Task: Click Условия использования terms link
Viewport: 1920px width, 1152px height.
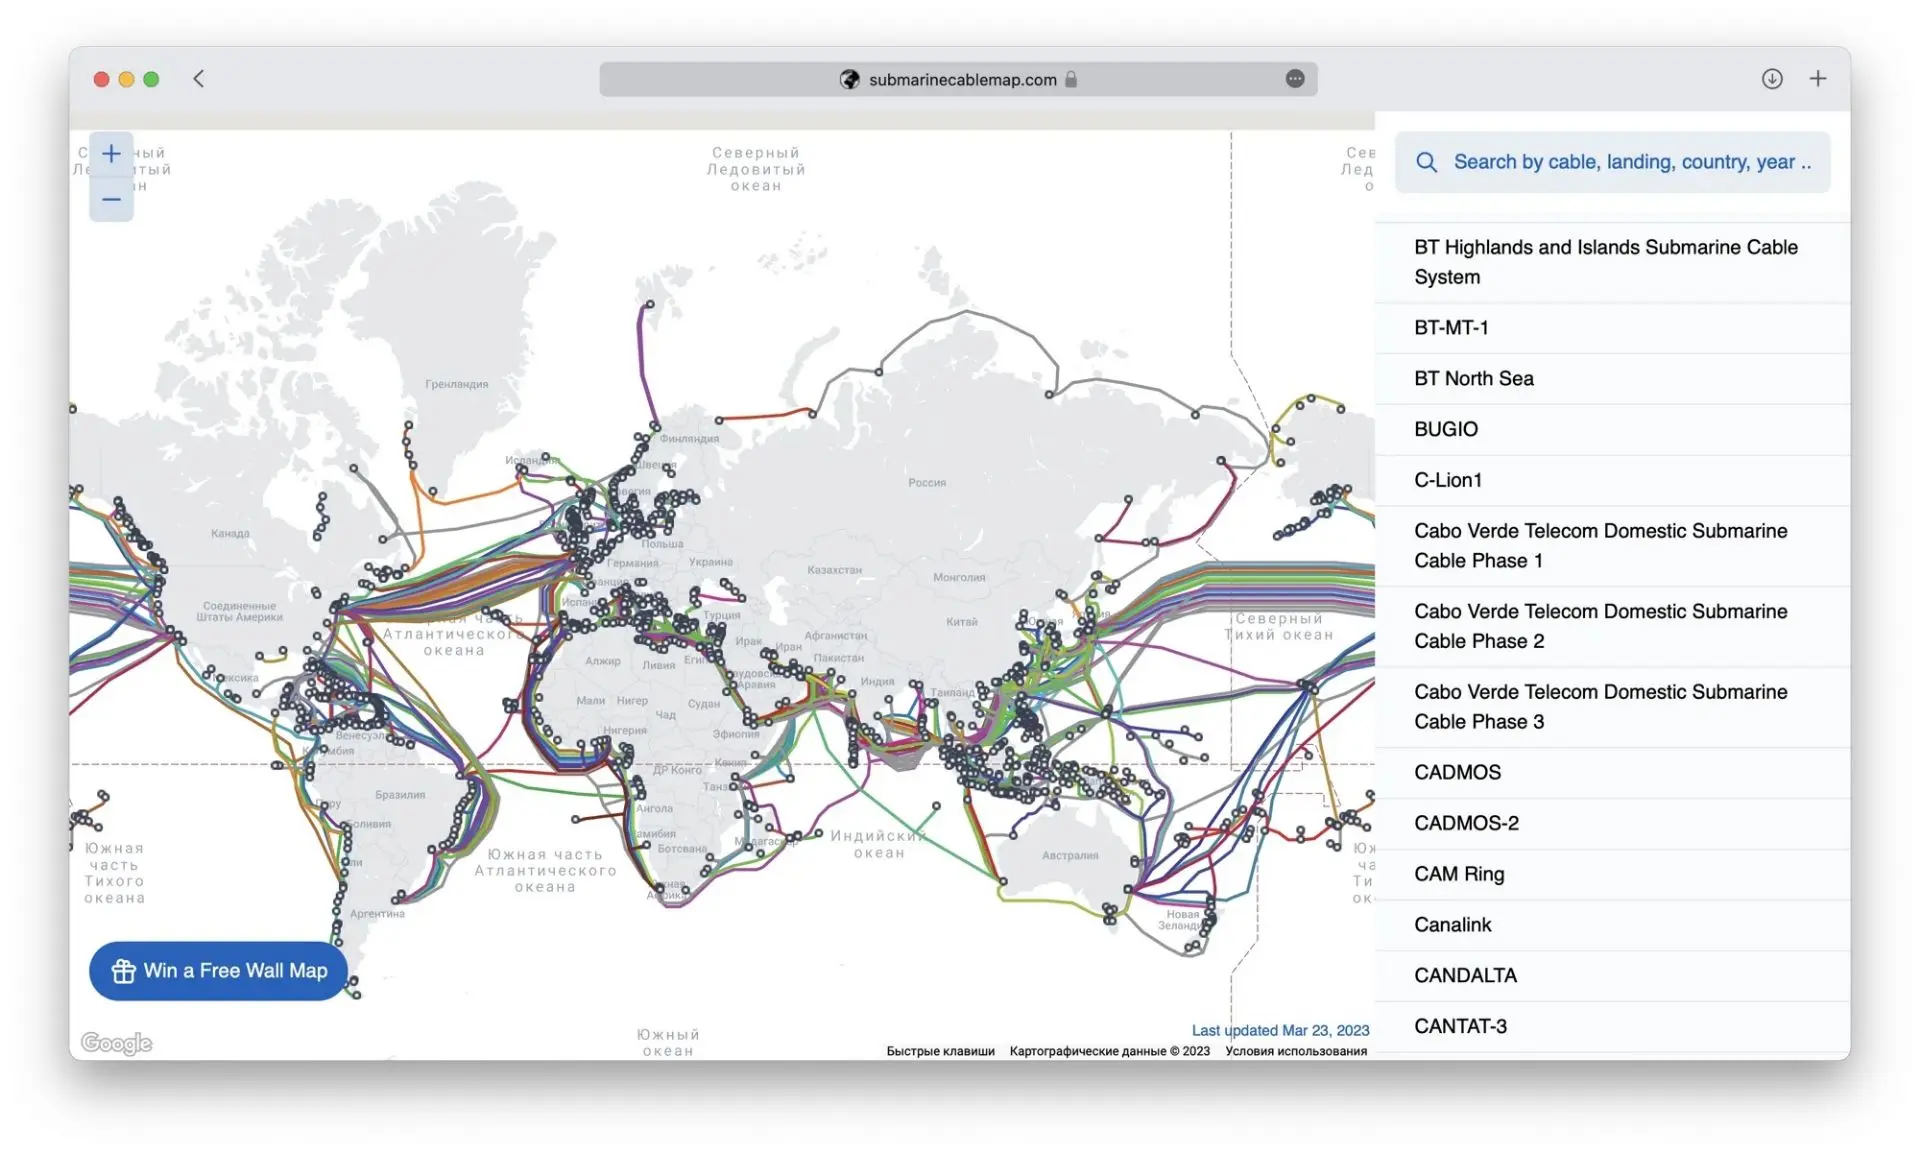Action: click(1296, 1051)
